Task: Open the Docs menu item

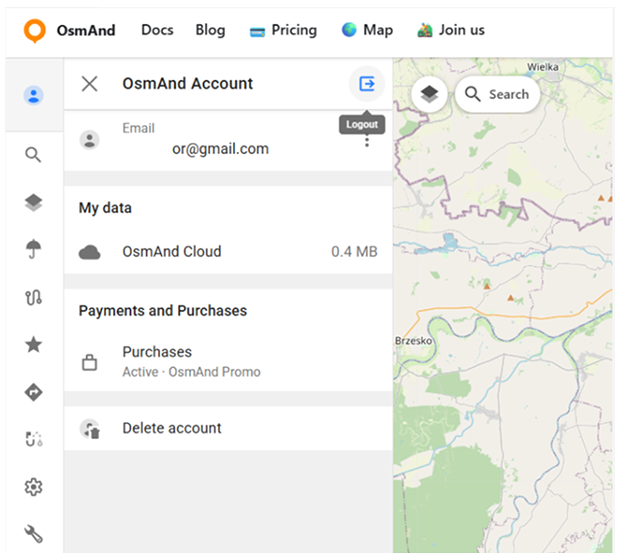Action: (157, 30)
